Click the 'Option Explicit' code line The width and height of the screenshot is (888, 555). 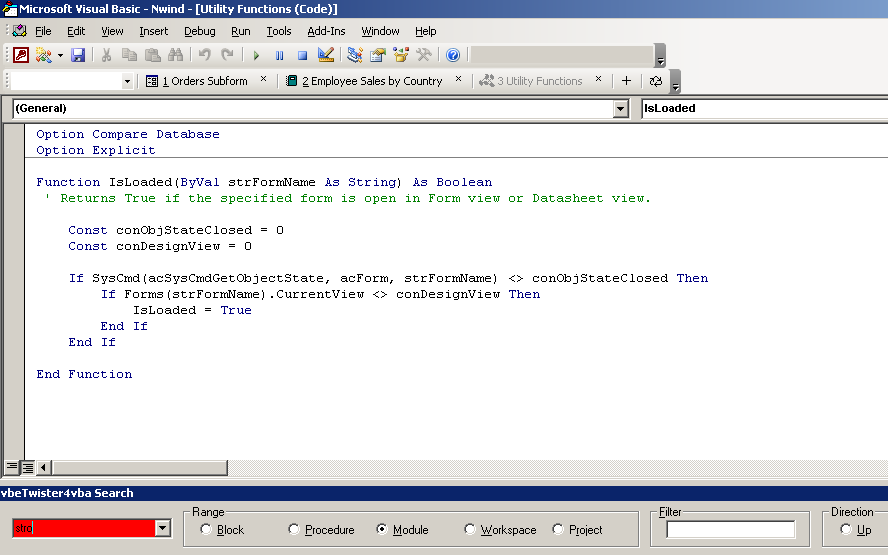pyautogui.click(x=96, y=150)
